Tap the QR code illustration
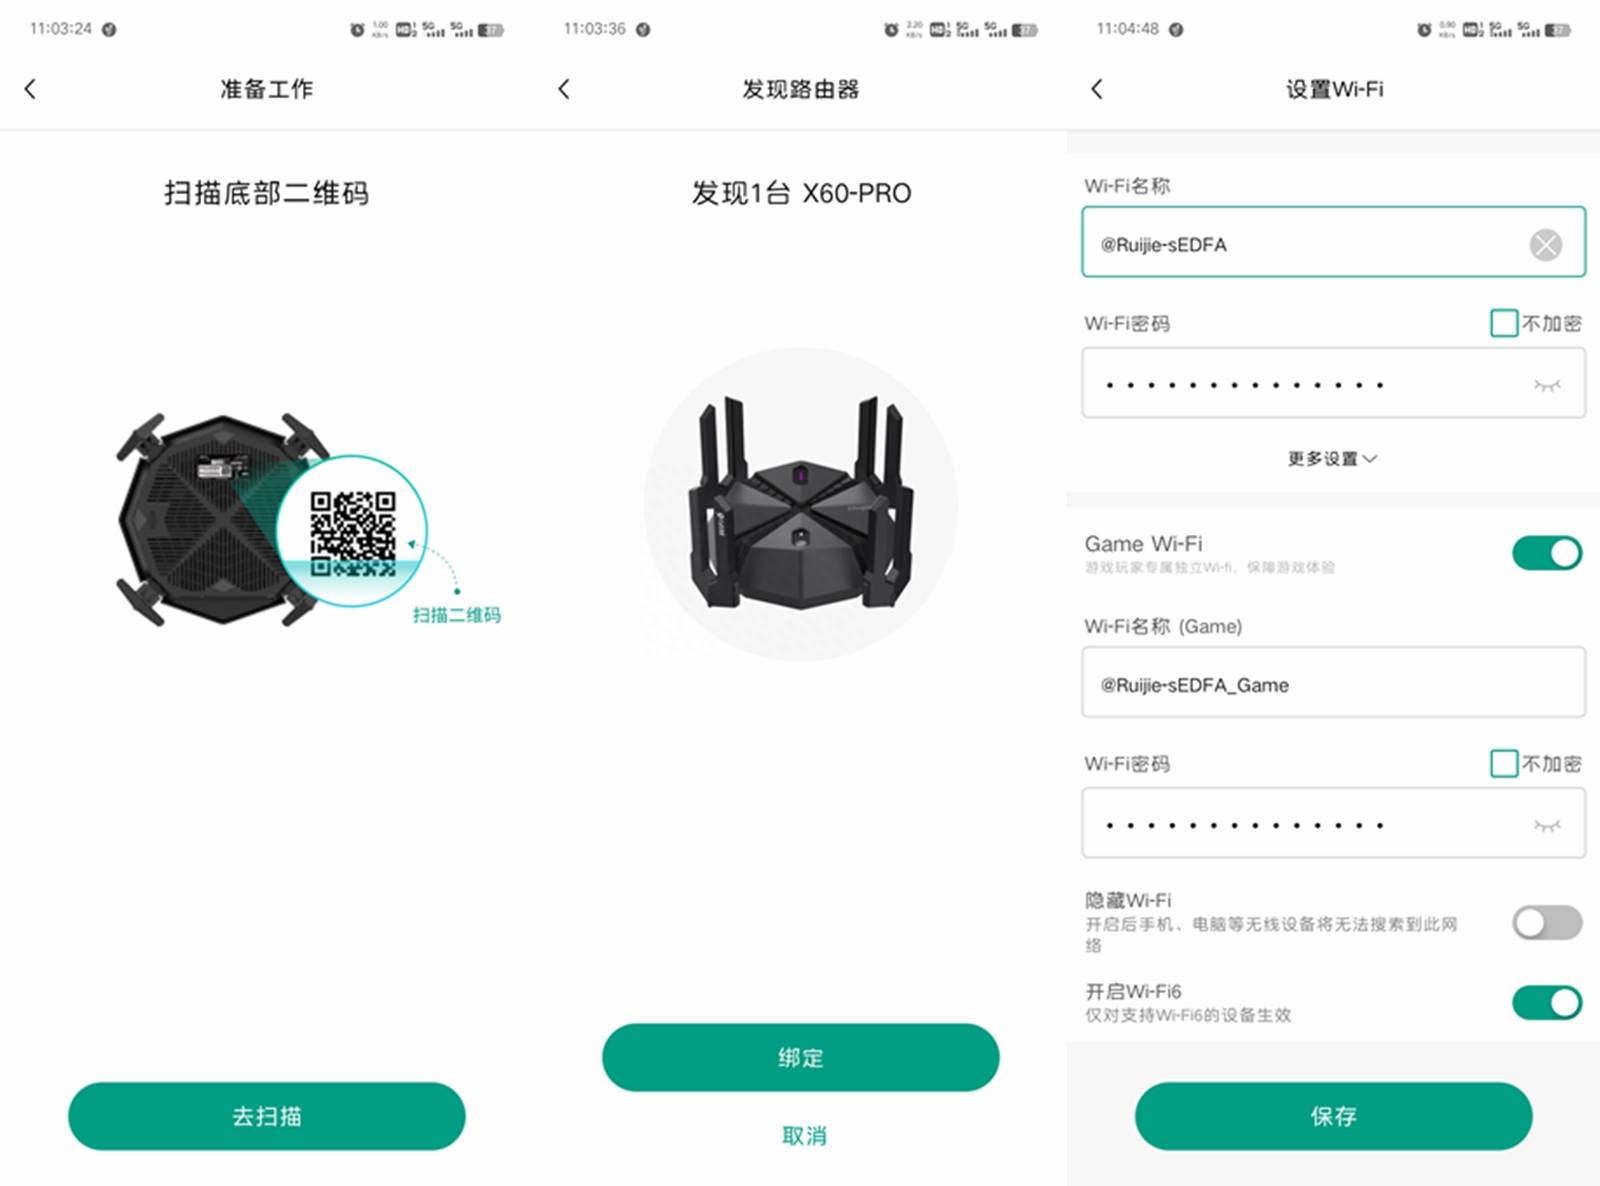The height and width of the screenshot is (1186, 1600). point(352,532)
